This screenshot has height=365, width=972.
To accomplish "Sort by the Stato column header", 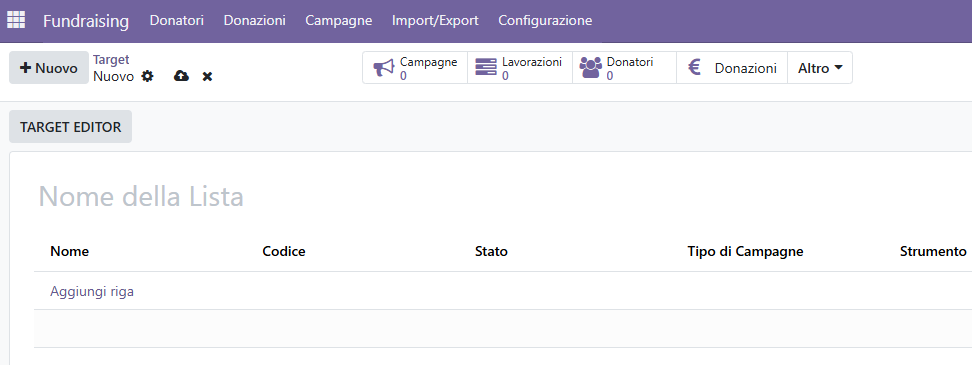I will pos(491,251).
